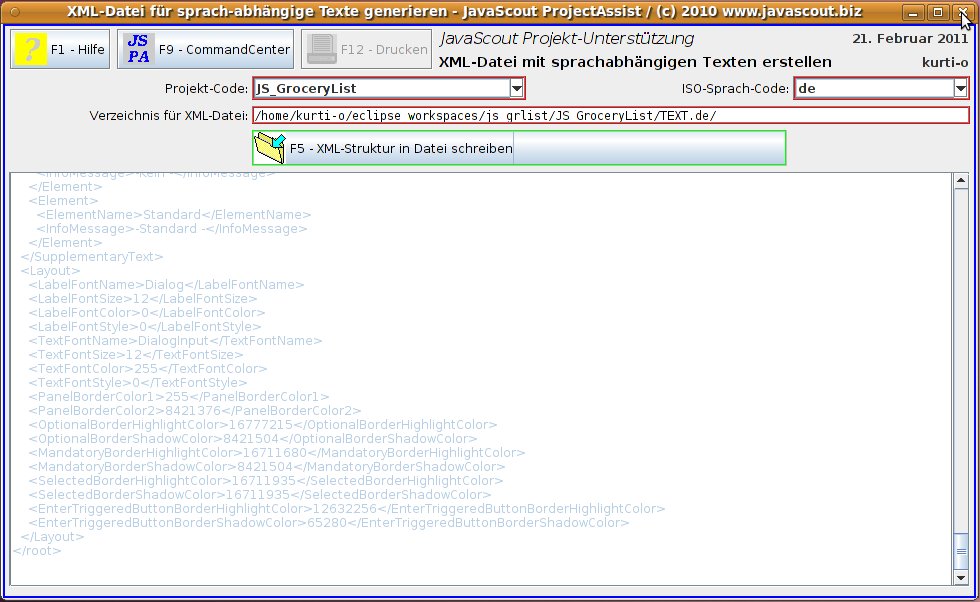
Task: Click the folder icon on the F5 button
Action: pyautogui.click(x=270, y=148)
